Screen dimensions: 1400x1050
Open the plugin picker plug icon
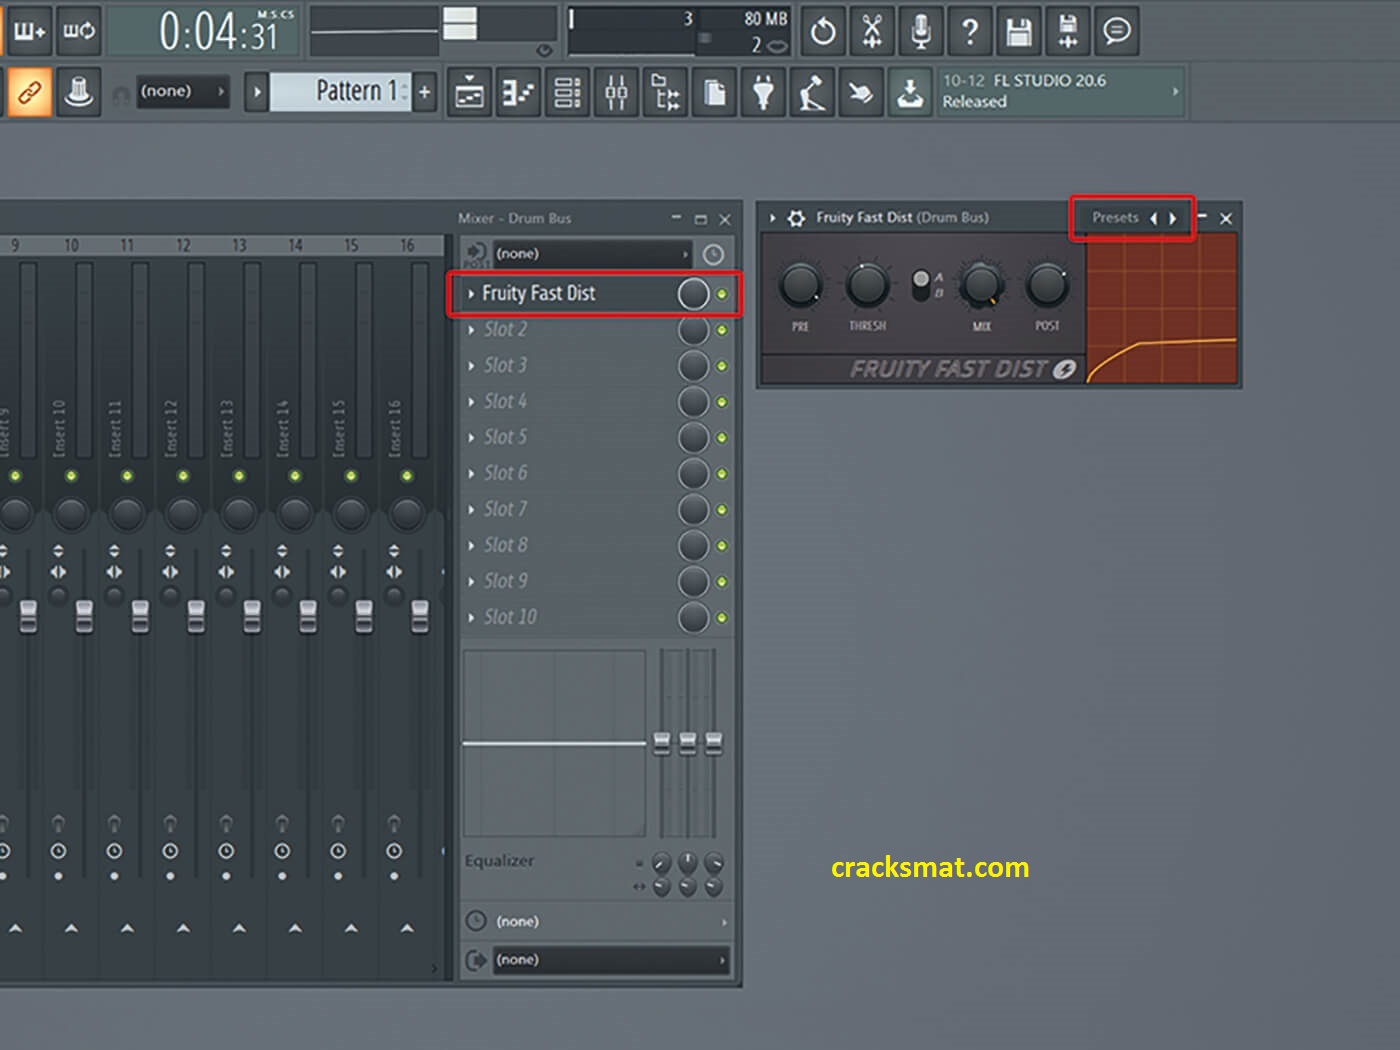763,94
